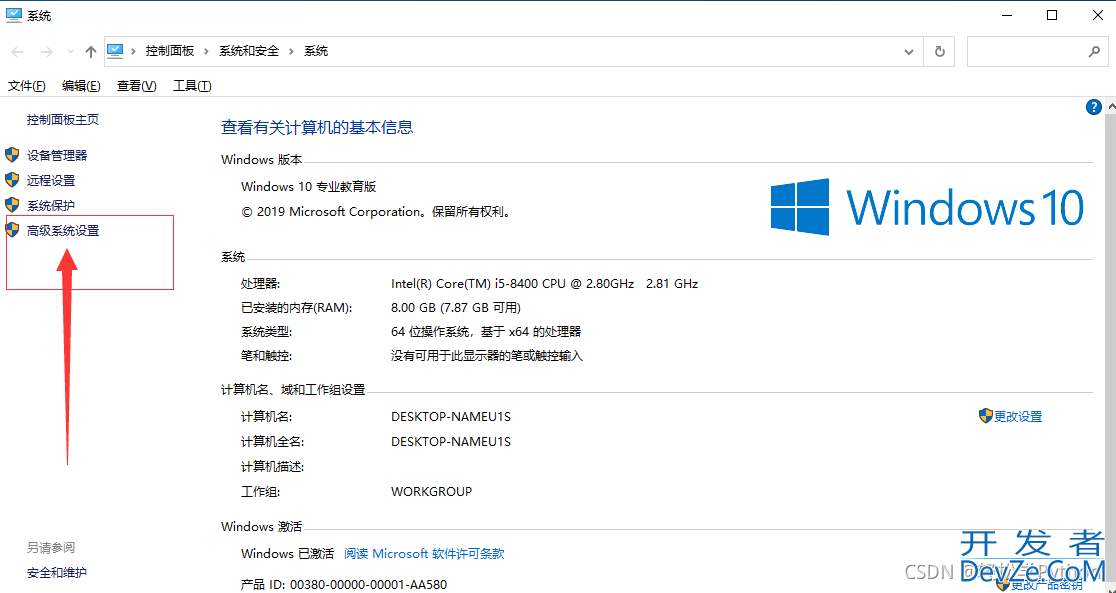Image resolution: width=1116 pixels, height=593 pixels.
Task: Select the computer name DESKTOP-NAMEU1S text
Action: pyautogui.click(x=451, y=416)
